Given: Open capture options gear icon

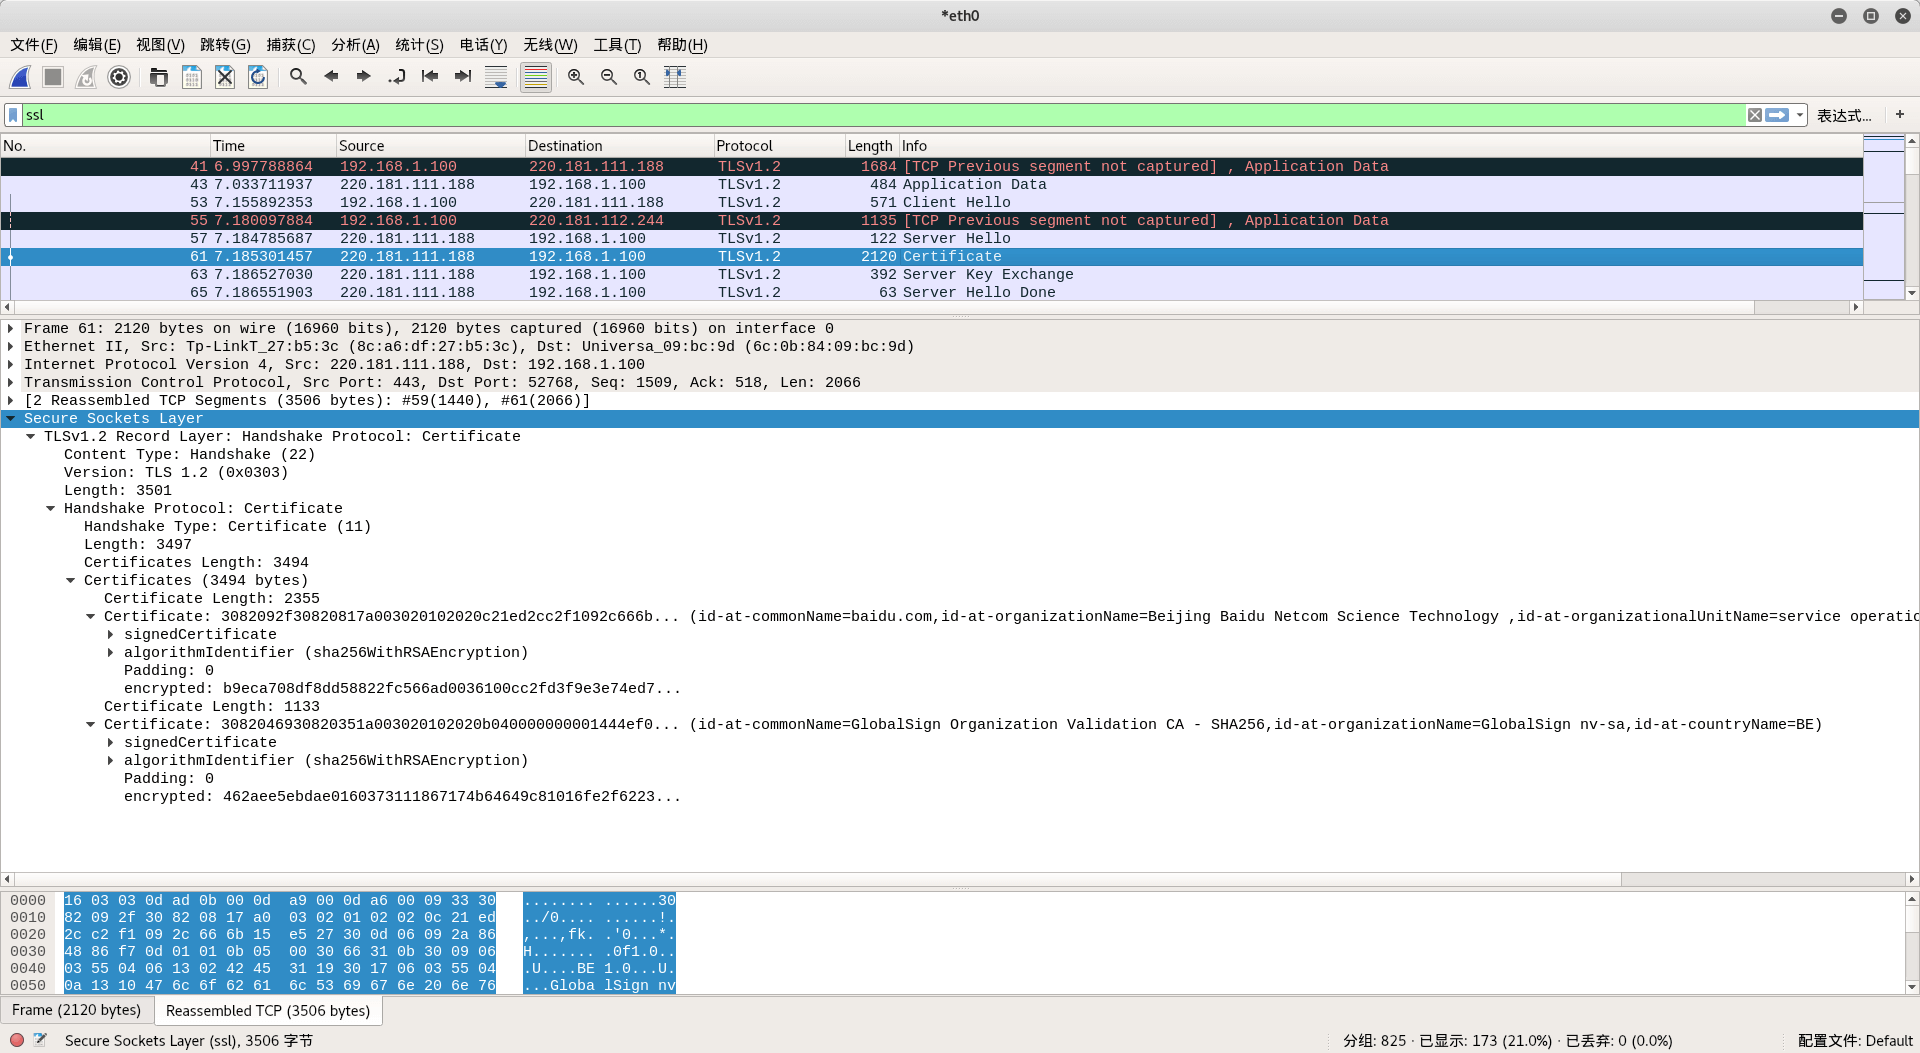Looking at the screenshot, I should (119, 77).
